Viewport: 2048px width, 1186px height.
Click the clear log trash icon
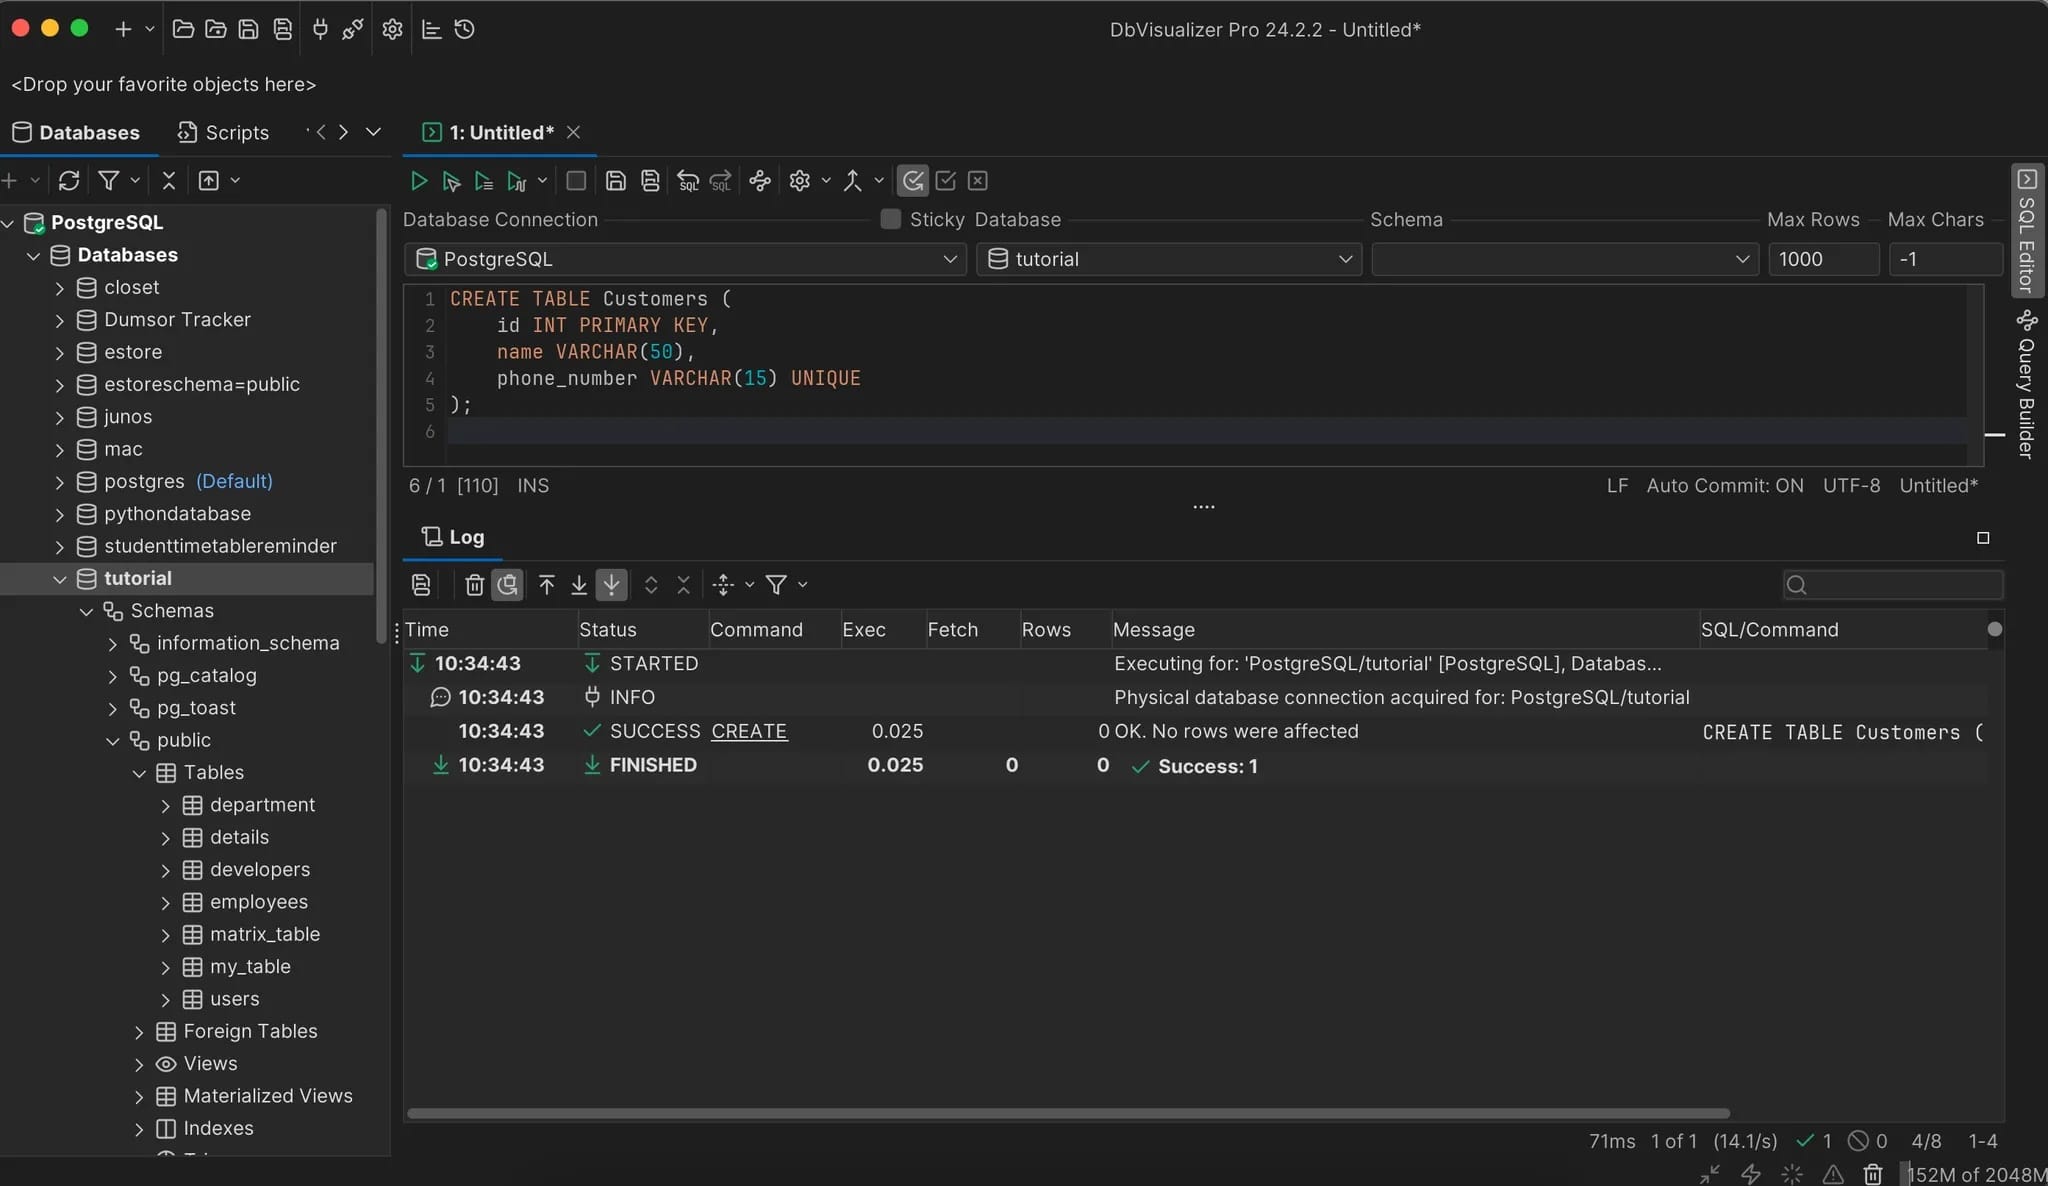click(474, 585)
